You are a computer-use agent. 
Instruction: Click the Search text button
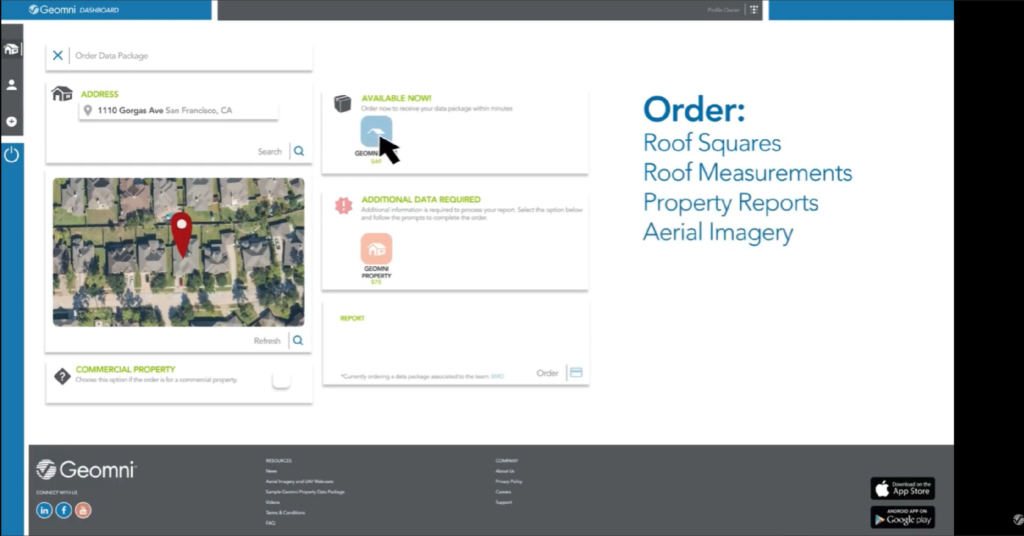coord(269,151)
